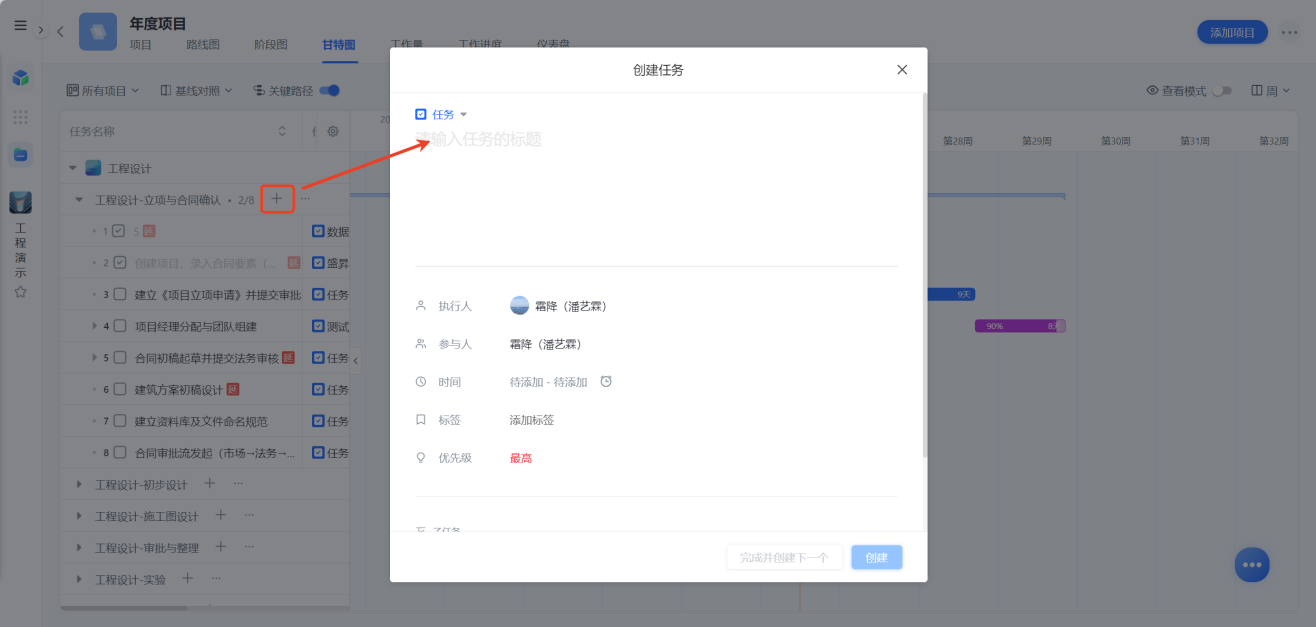This screenshot has width=1316, height=627.
Task: Check the box for 合同初稿起草并提交法务审核
Action: (x=119, y=357)
